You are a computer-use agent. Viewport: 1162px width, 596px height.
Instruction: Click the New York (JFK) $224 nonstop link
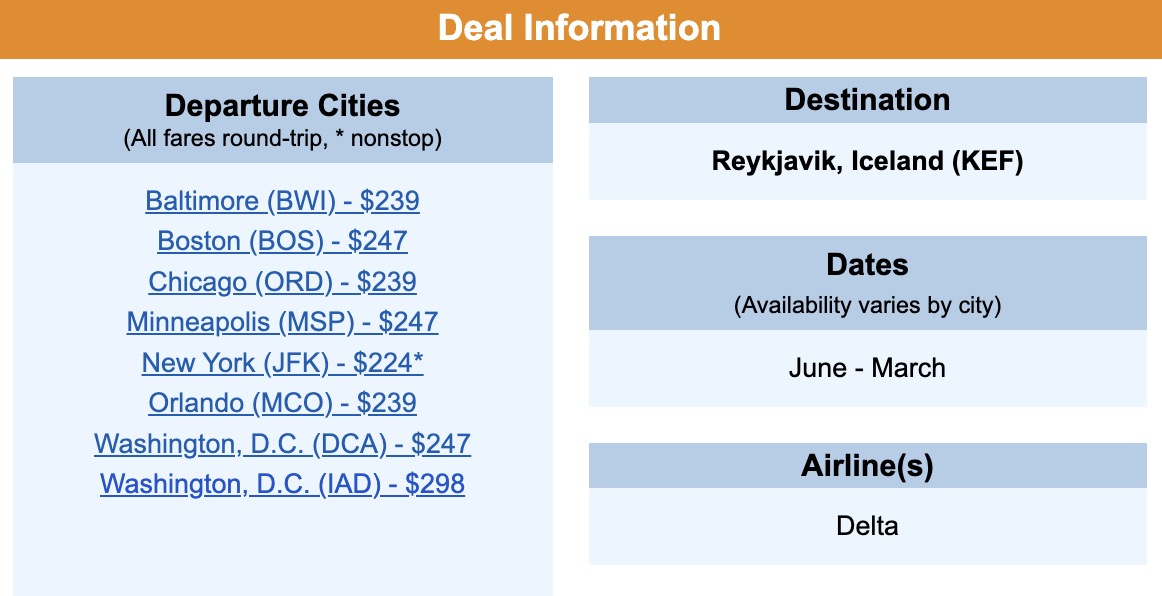pos(282,362)
